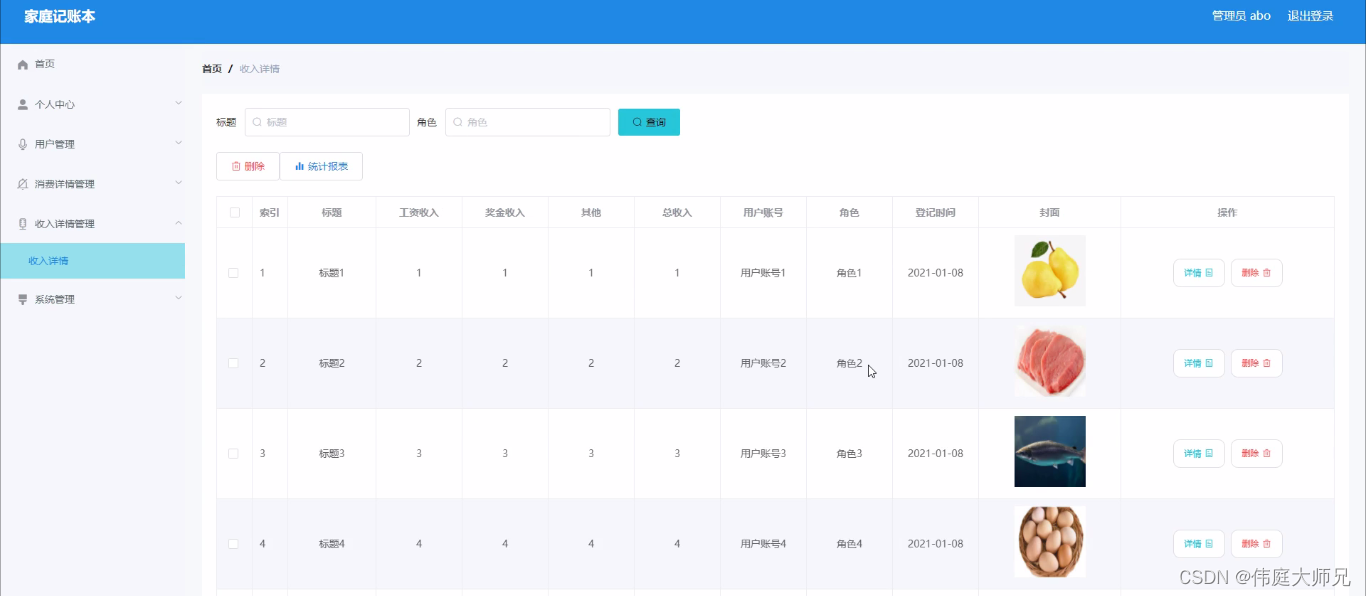Click the 工资收入 column header

coord(419,213)
